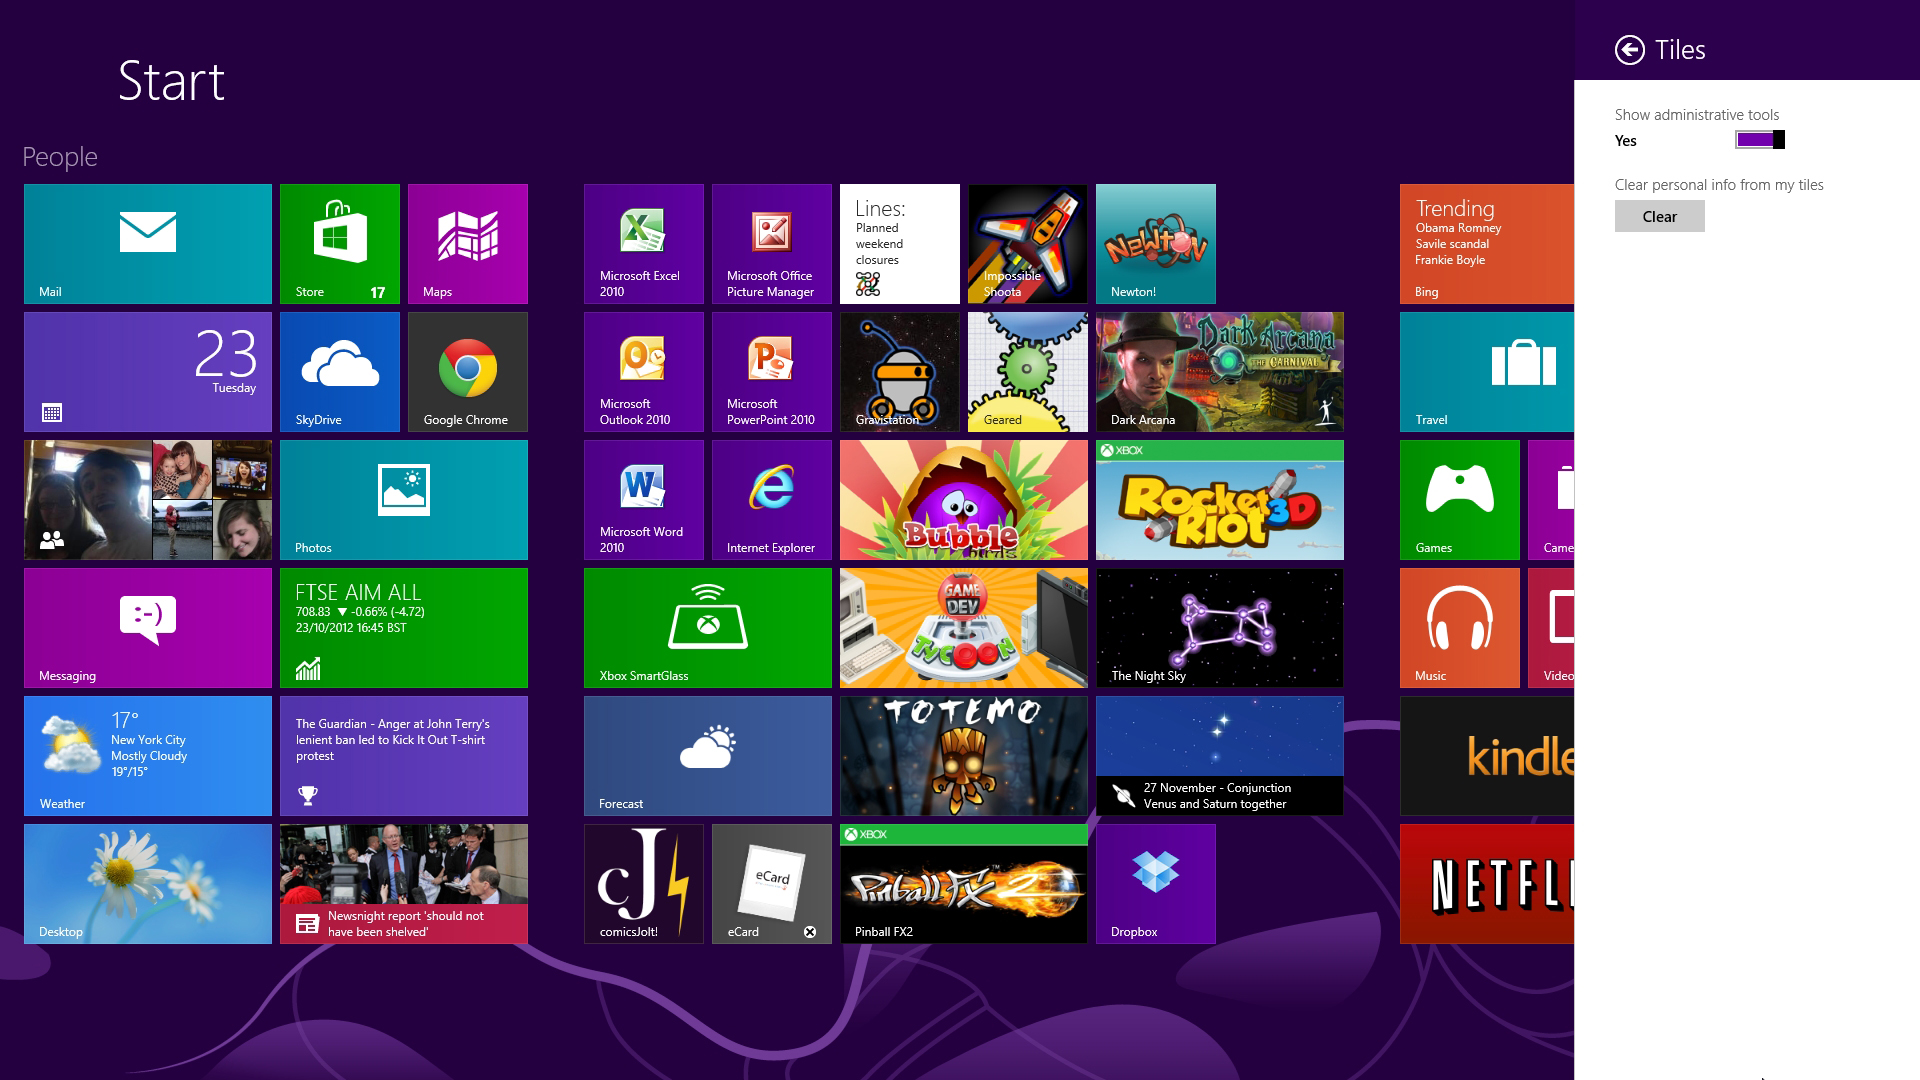Click Clear to remove personal tile info
Viewport: 1920px width, 1080px height.
pyautogui.click(x=1660, y=216)
